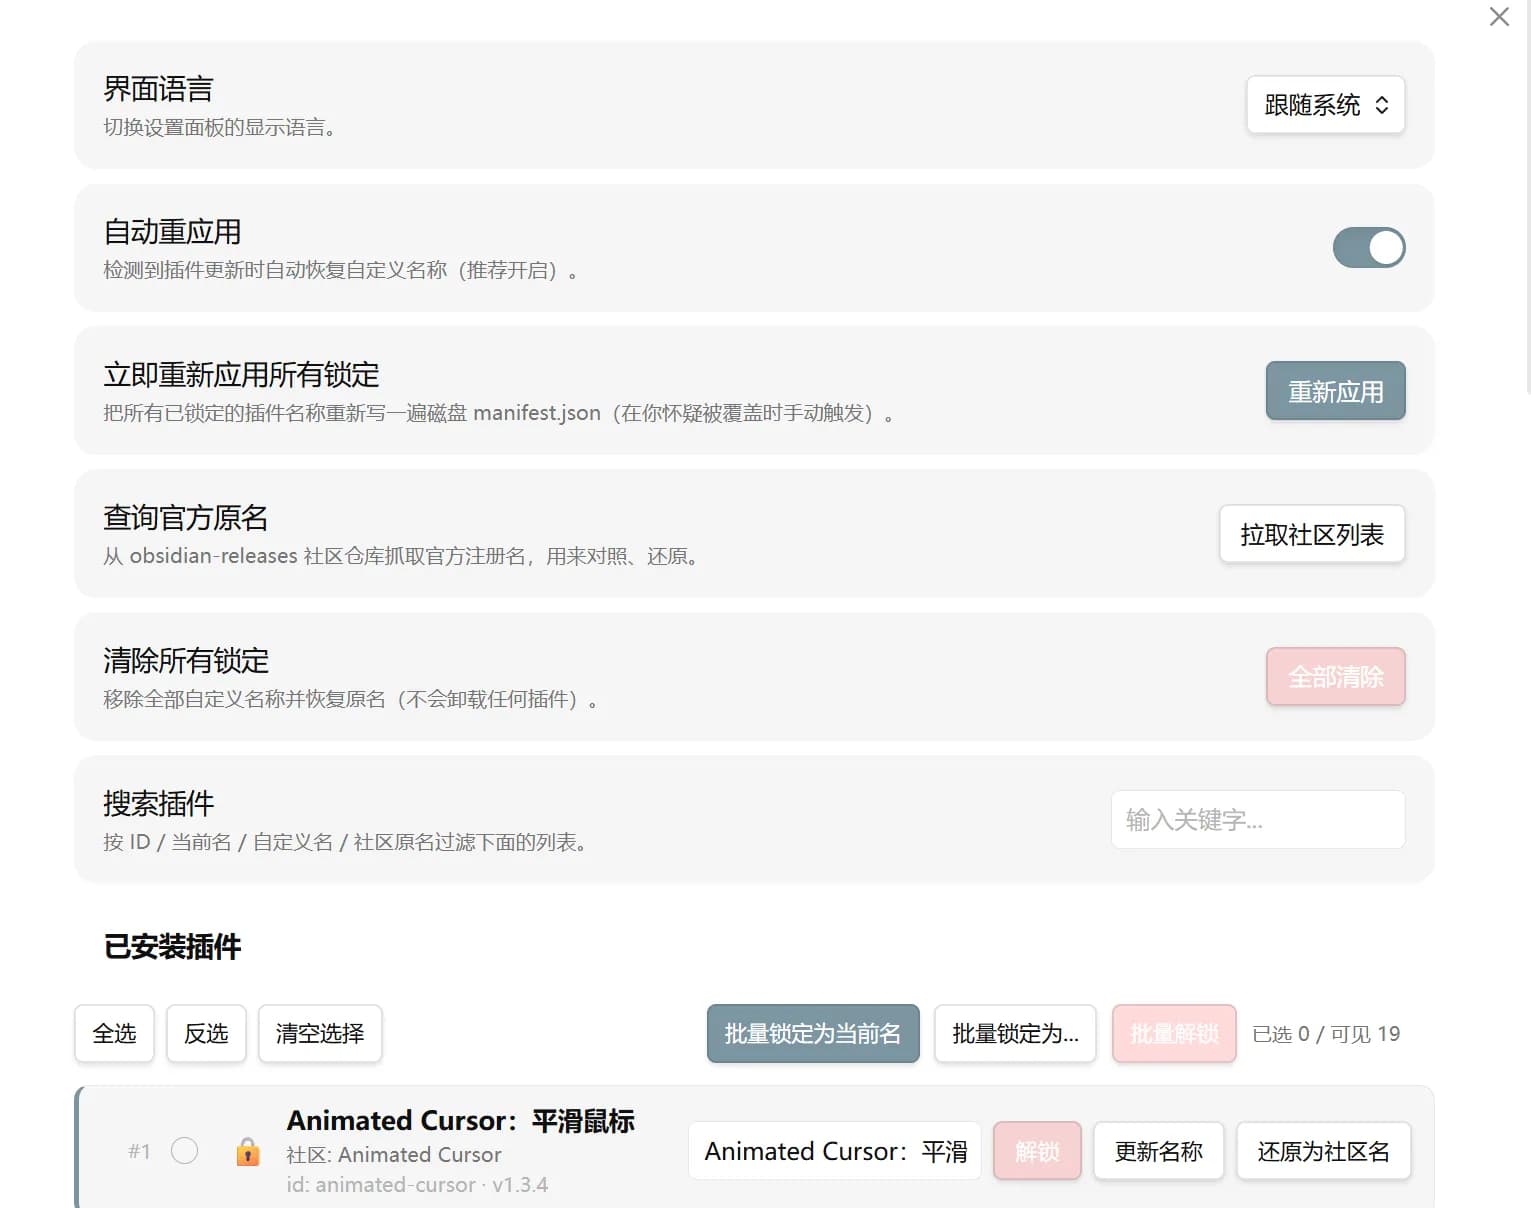1531x1208 pixels.
Task: Click 清空选择 button
Action: [320, 1034]
